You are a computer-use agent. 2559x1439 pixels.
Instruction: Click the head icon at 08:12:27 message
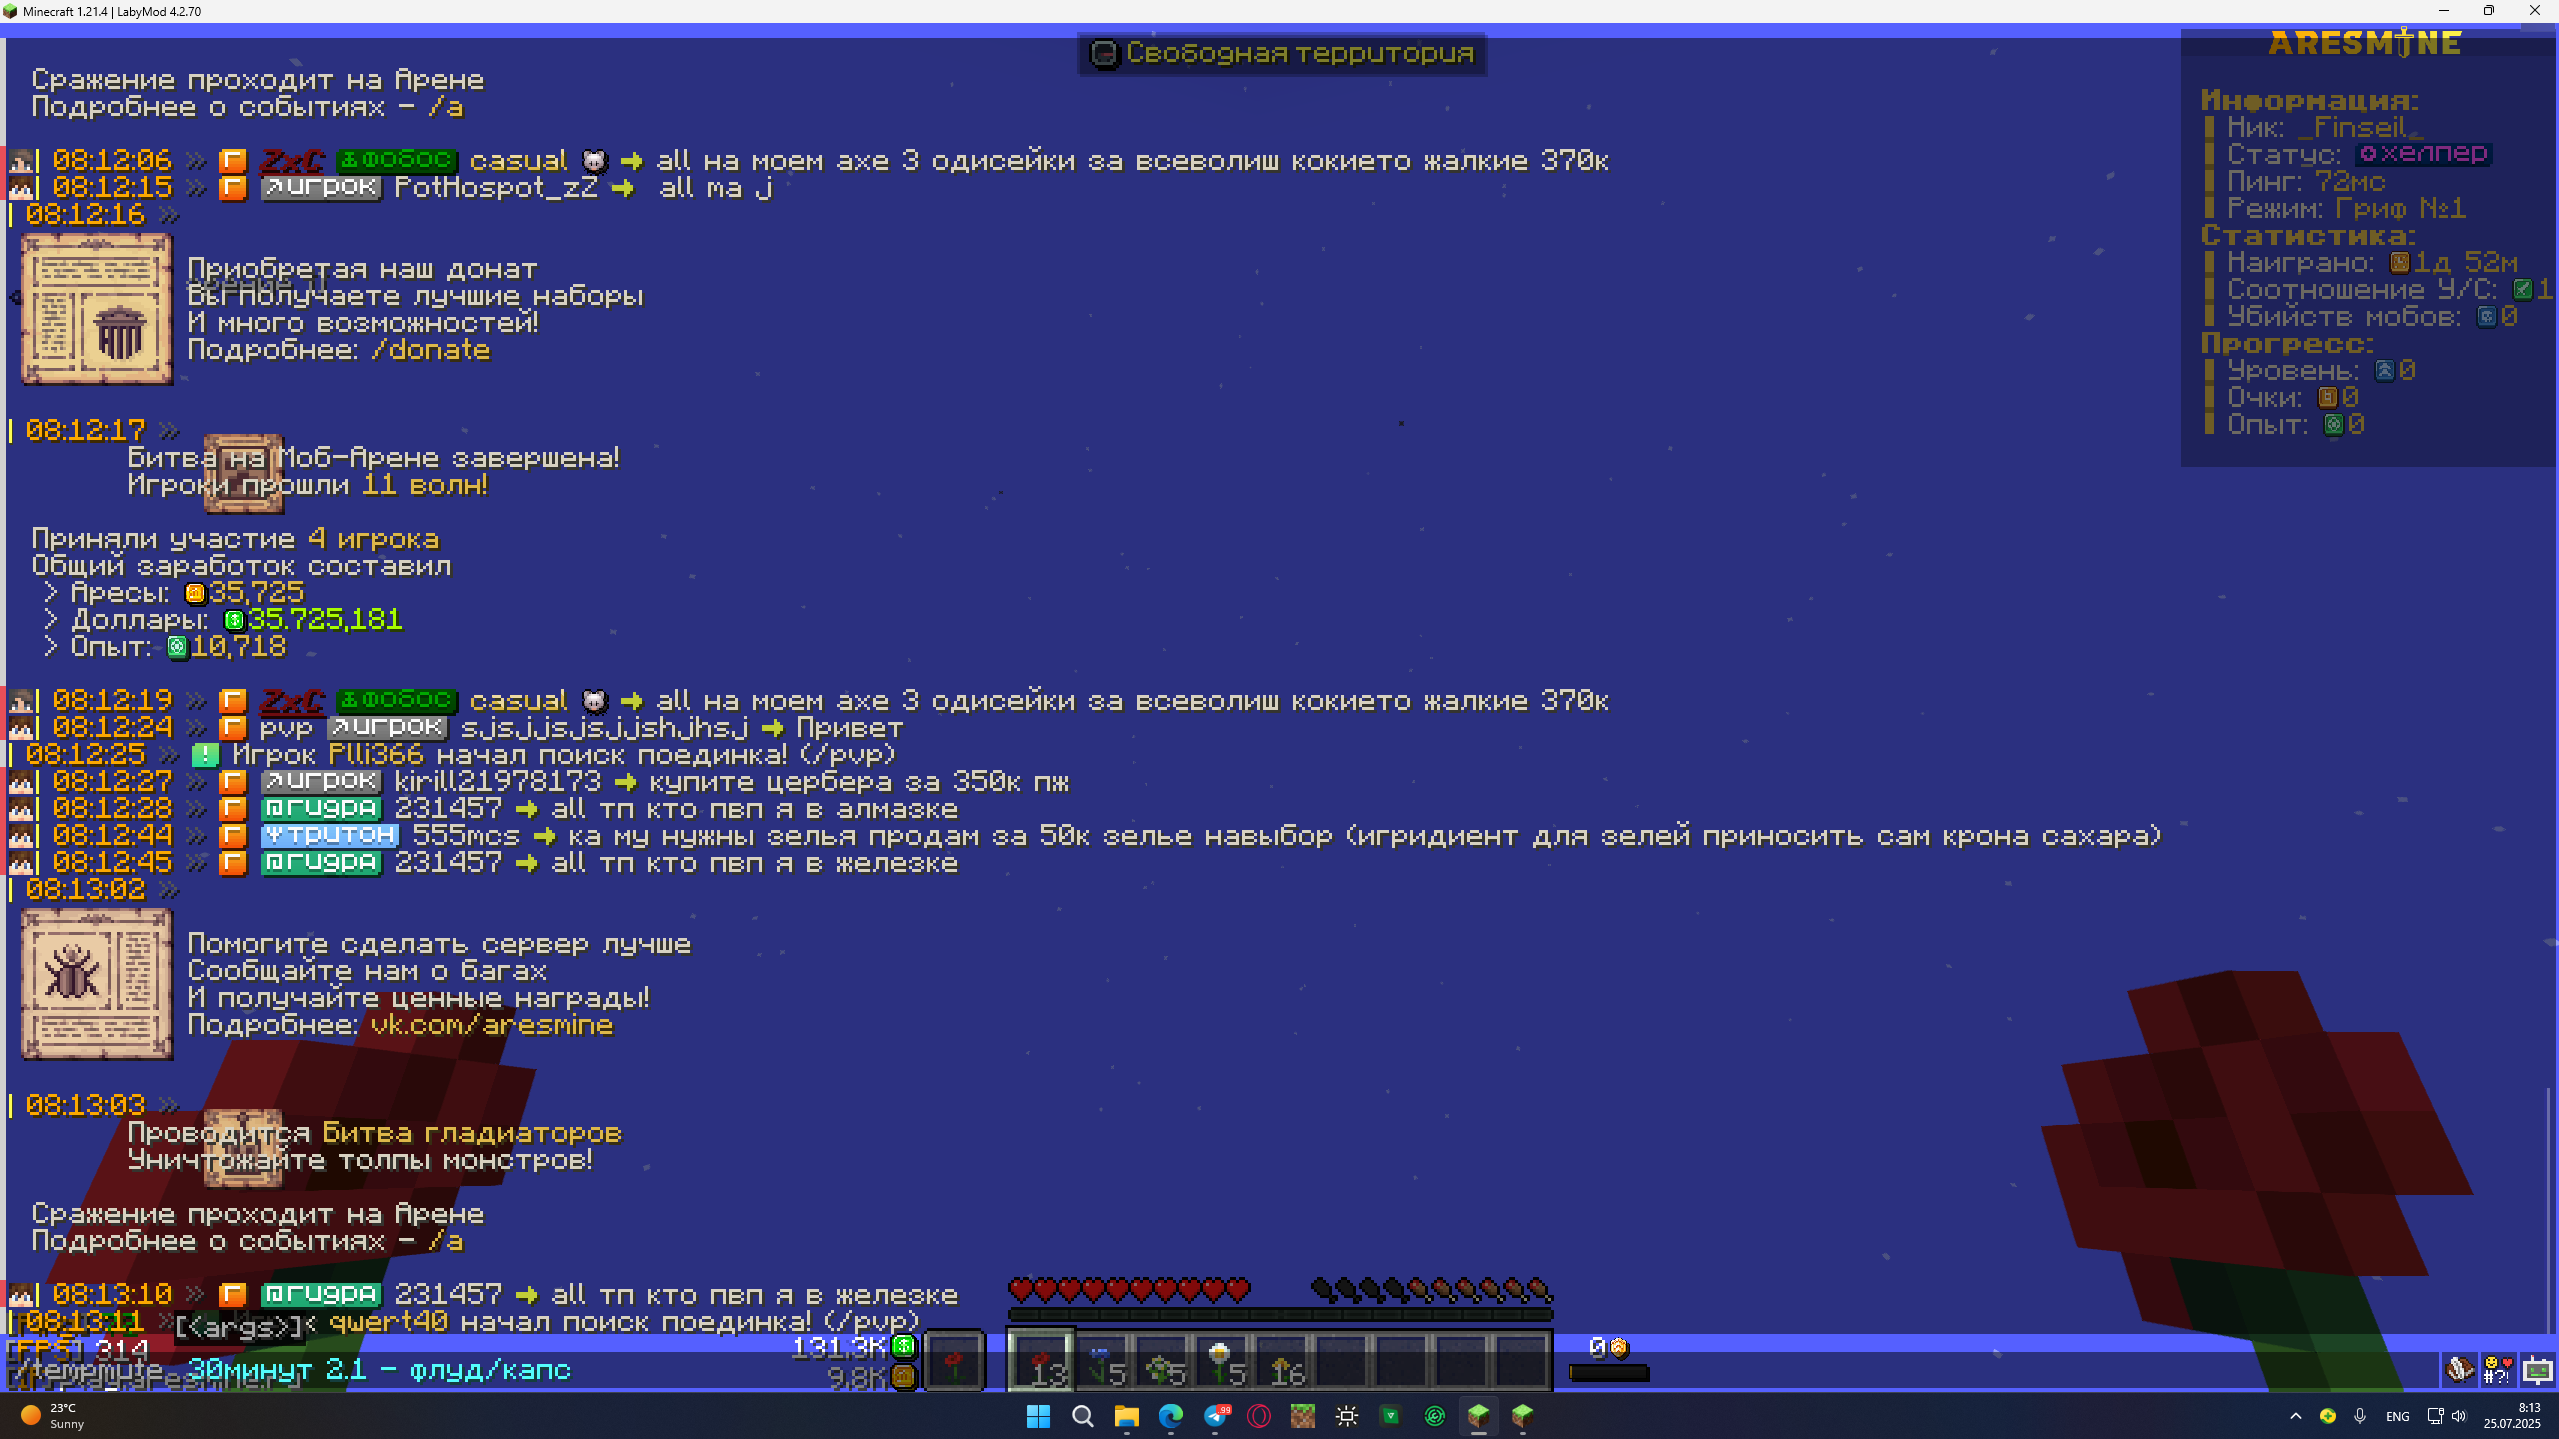[x=22, y=781]
